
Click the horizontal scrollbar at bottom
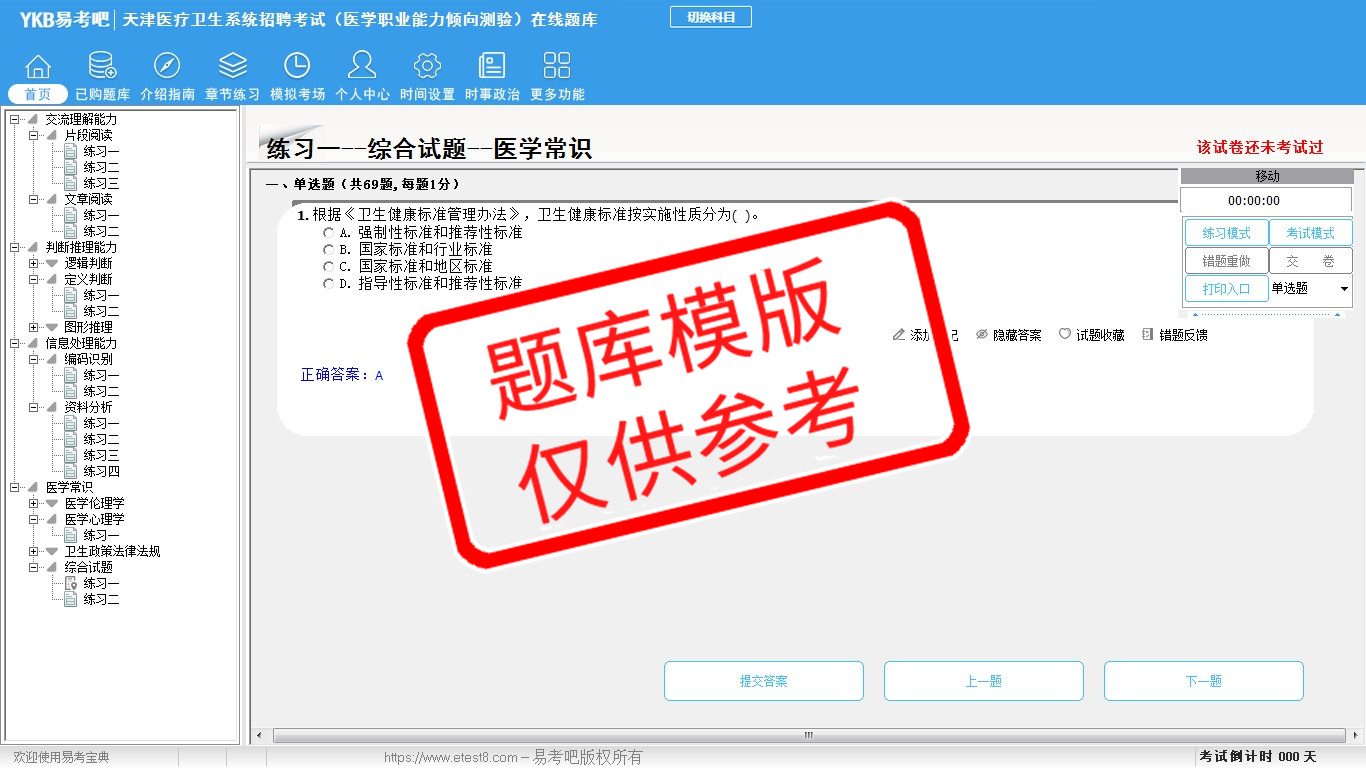[x=808, y=736]
